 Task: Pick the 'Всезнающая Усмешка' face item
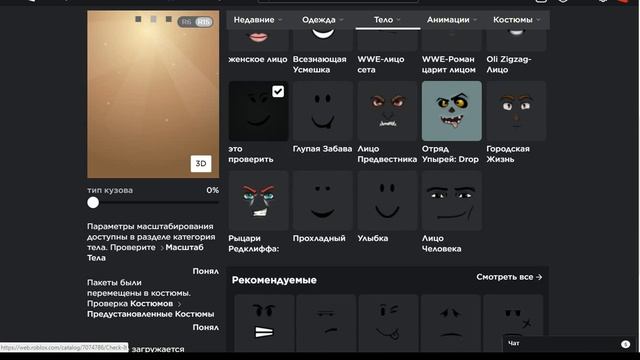coord(323,40)
